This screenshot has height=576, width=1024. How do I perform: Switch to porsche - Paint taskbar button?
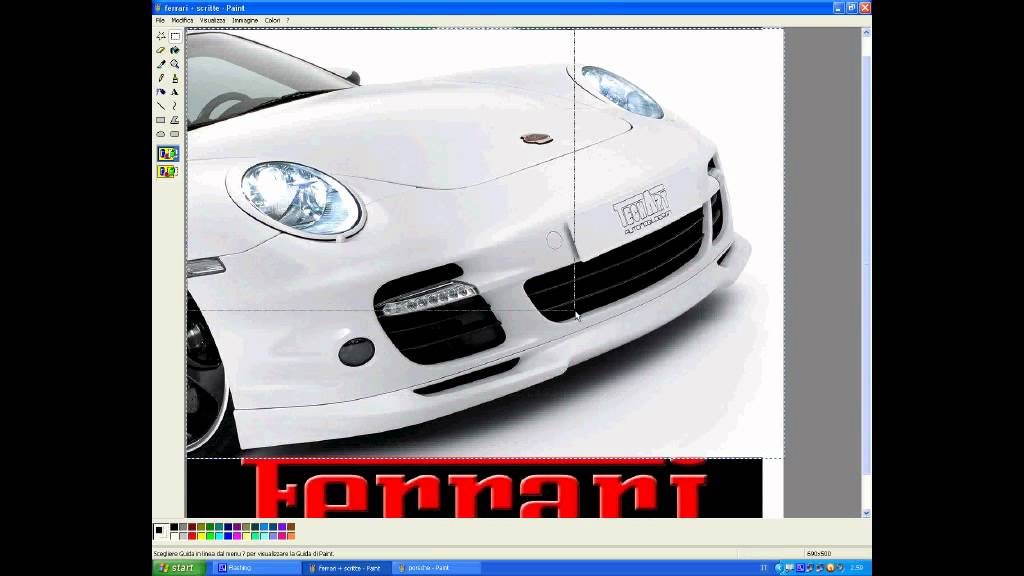pyautogui.click(x=436, y=568)
